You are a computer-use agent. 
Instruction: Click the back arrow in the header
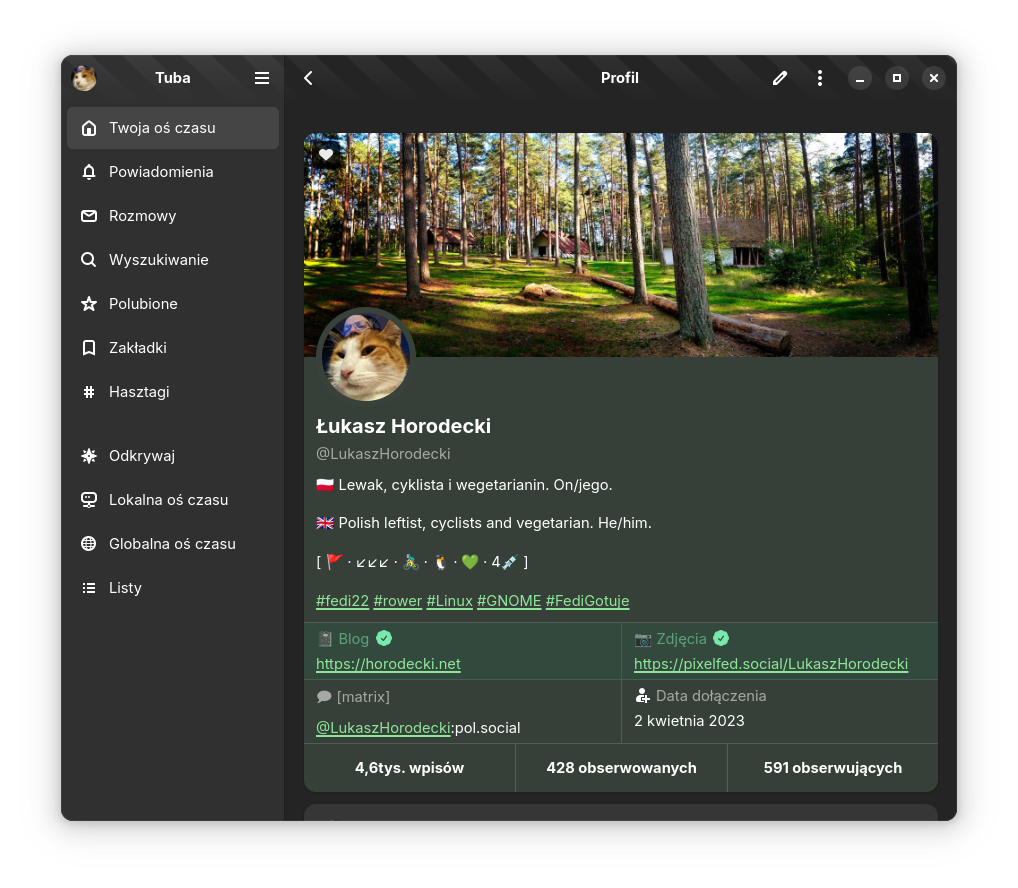(308, 78)
